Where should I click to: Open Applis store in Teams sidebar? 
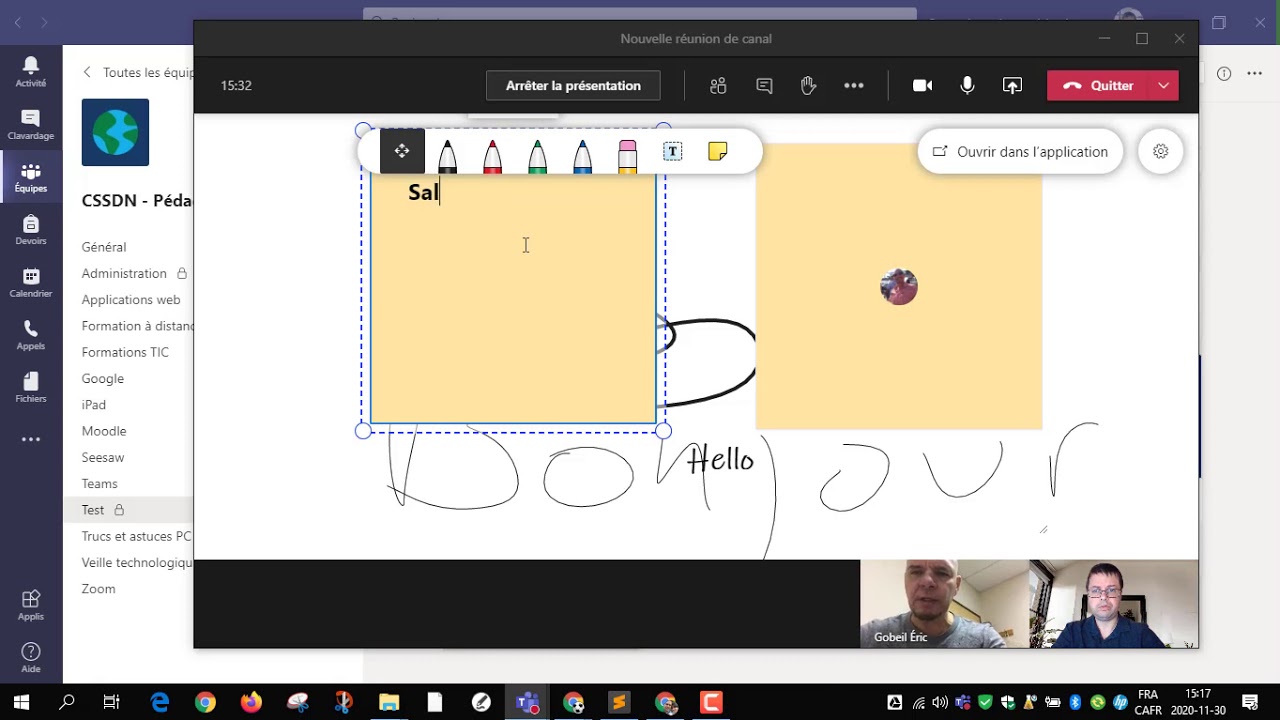(x=31, y=605)
